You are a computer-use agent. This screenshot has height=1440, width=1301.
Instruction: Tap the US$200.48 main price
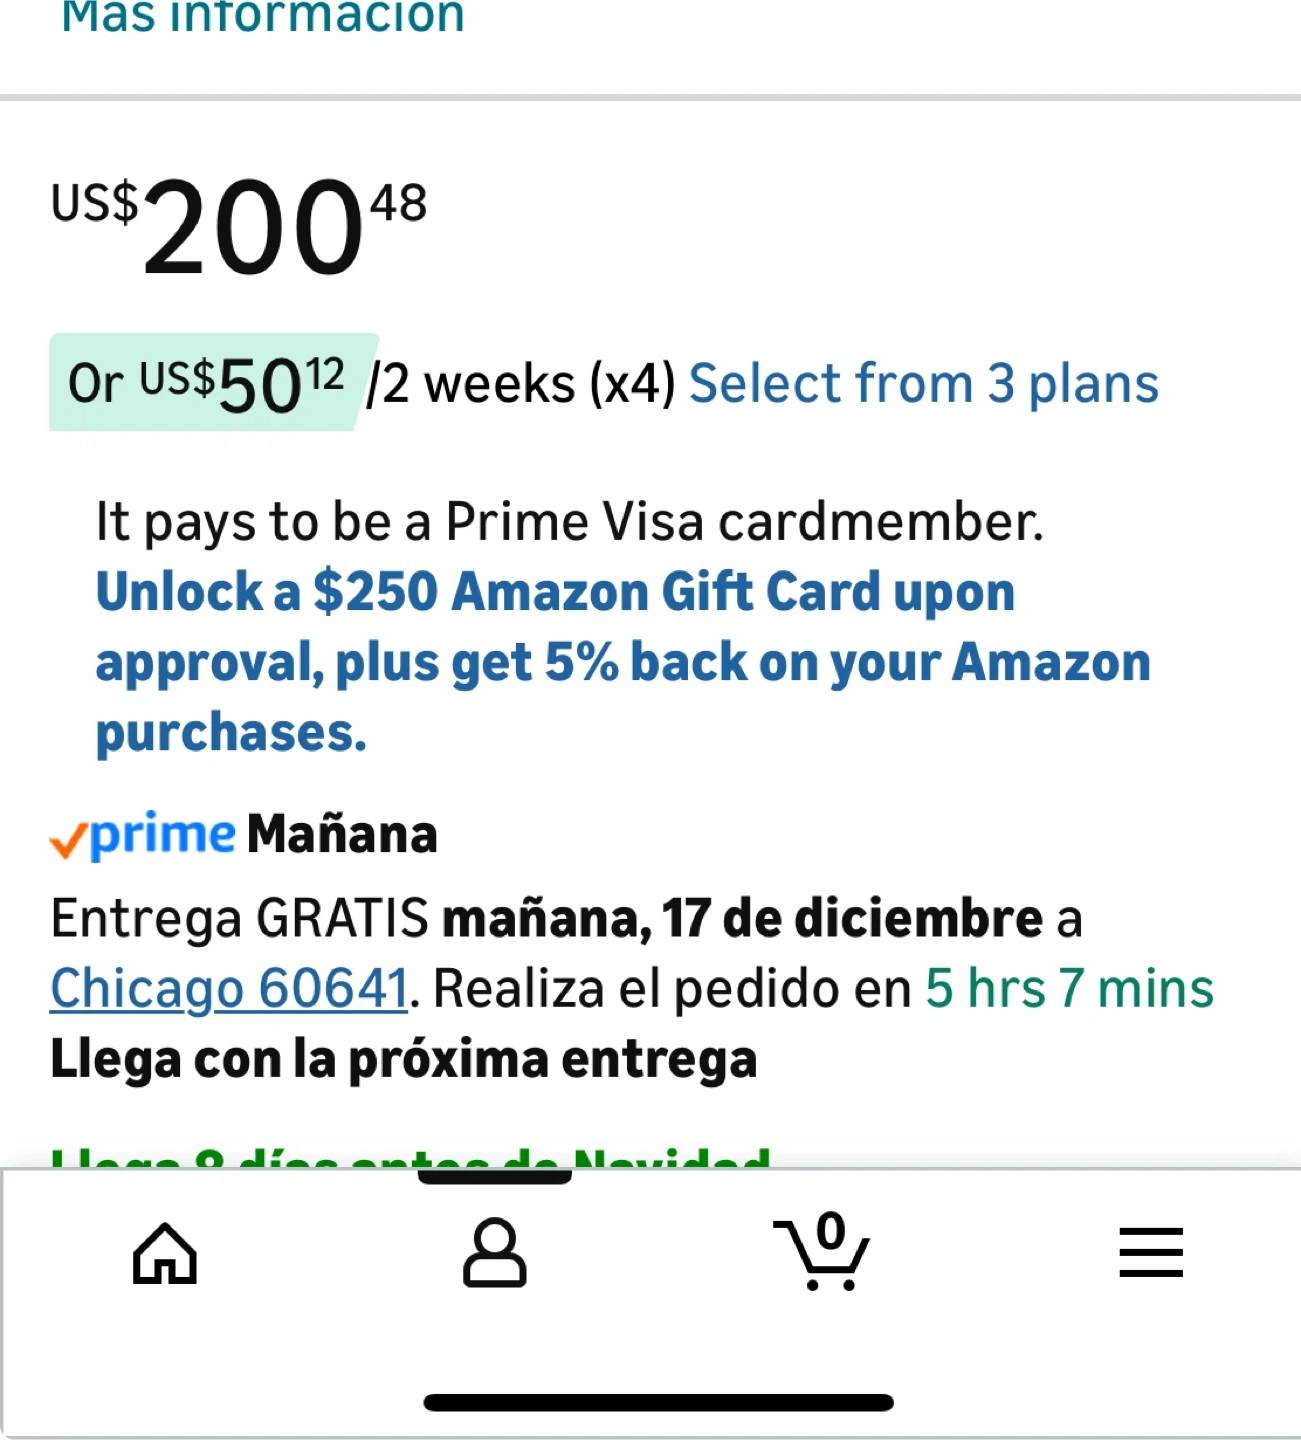(x=240, y=225)
